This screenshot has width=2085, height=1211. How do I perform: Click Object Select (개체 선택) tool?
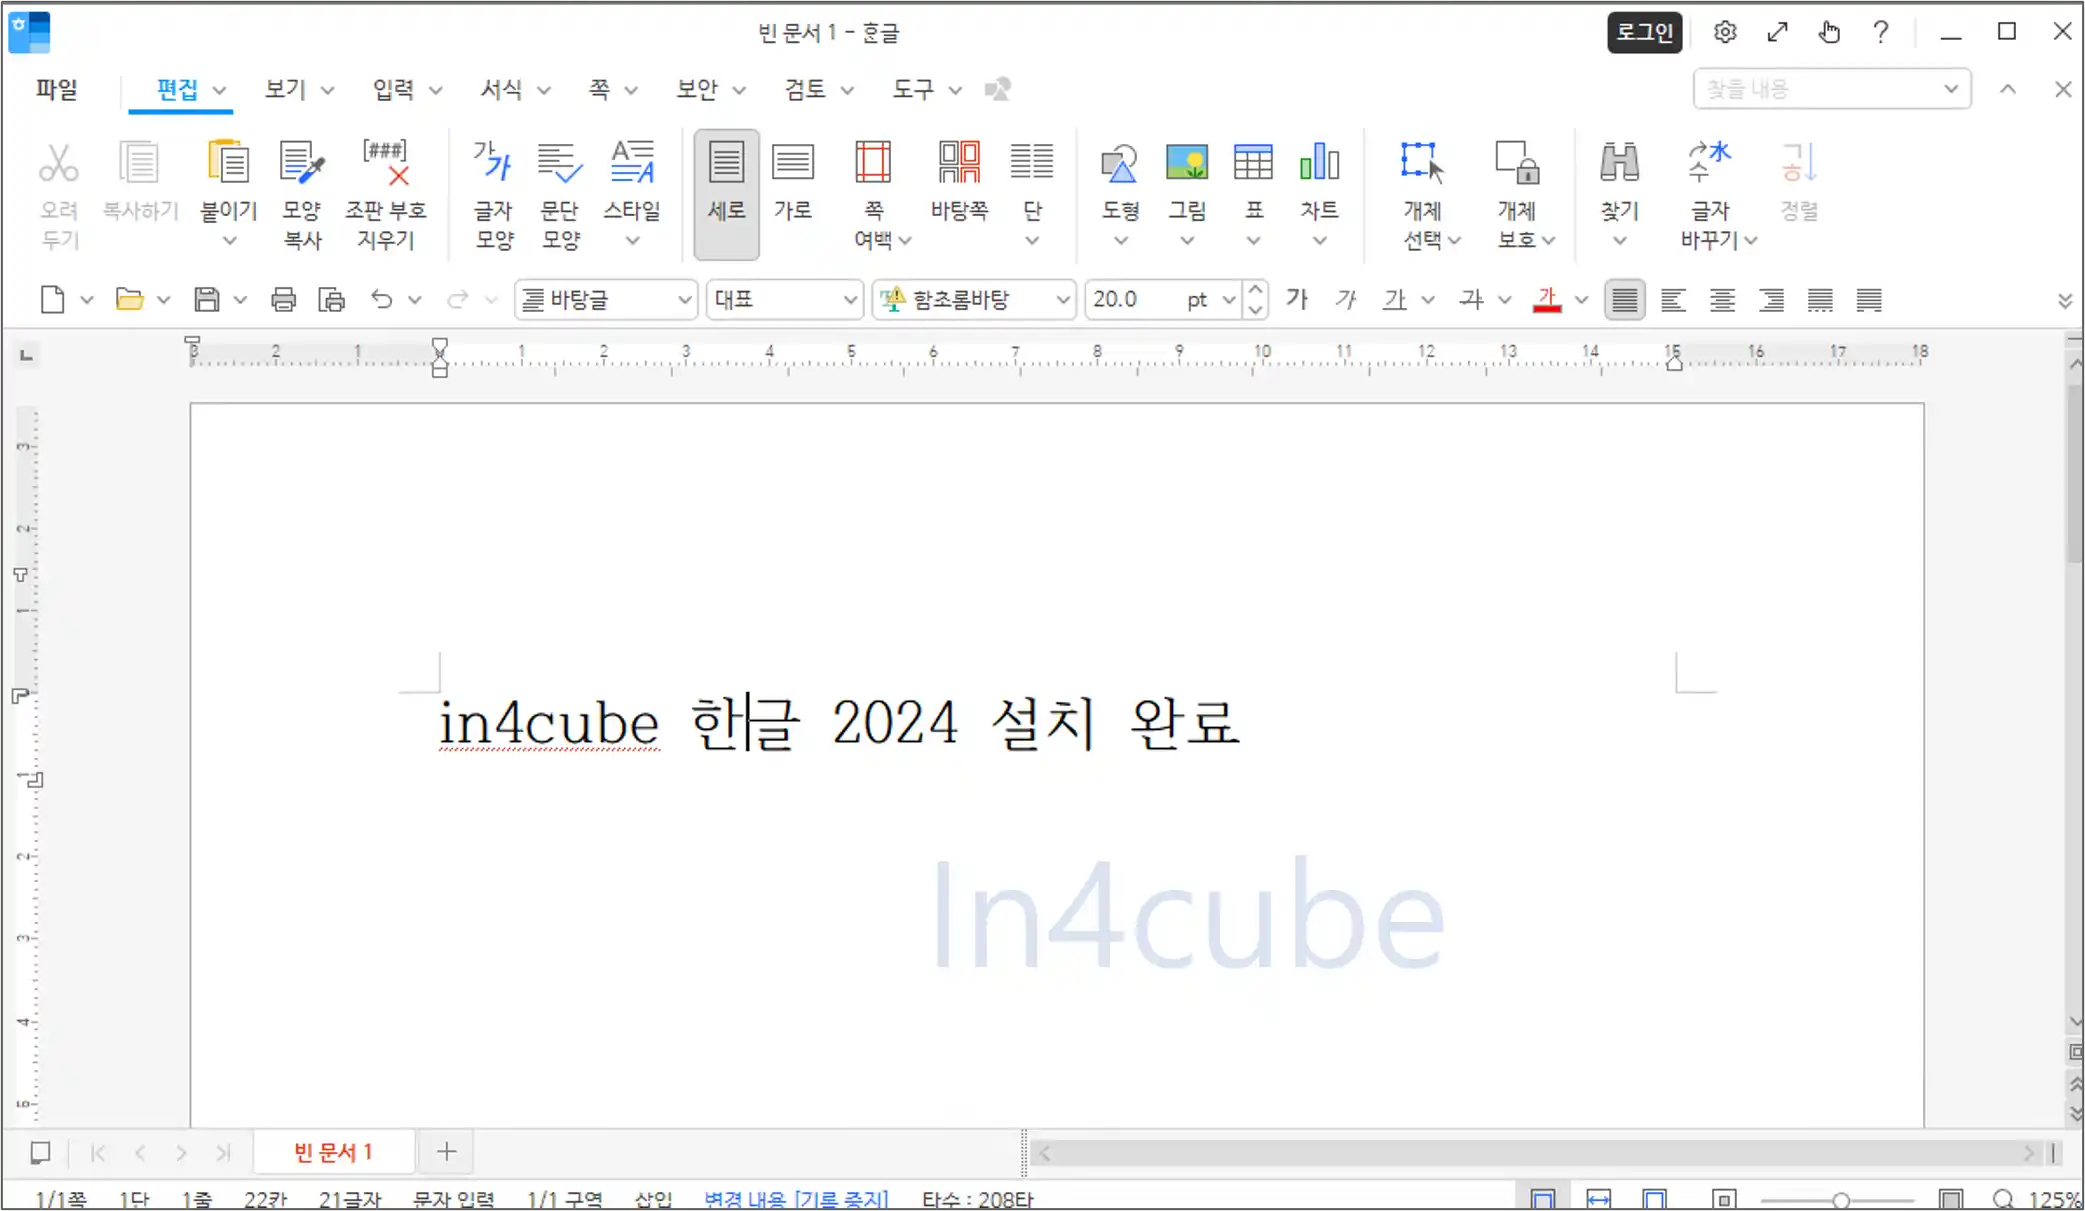point(1421,163)
